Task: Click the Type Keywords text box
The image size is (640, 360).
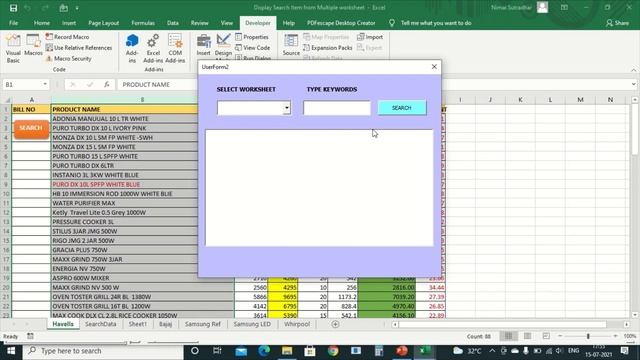Action: point(337,108)
